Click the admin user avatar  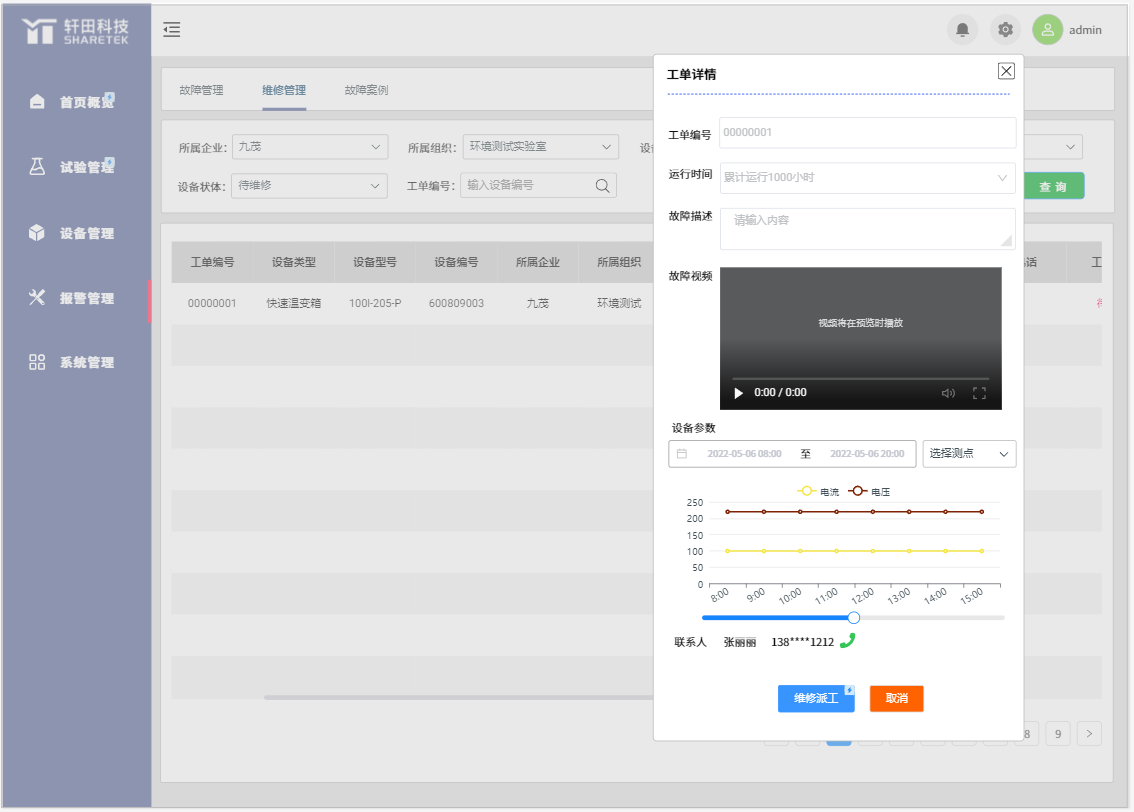coord(1047,30)
